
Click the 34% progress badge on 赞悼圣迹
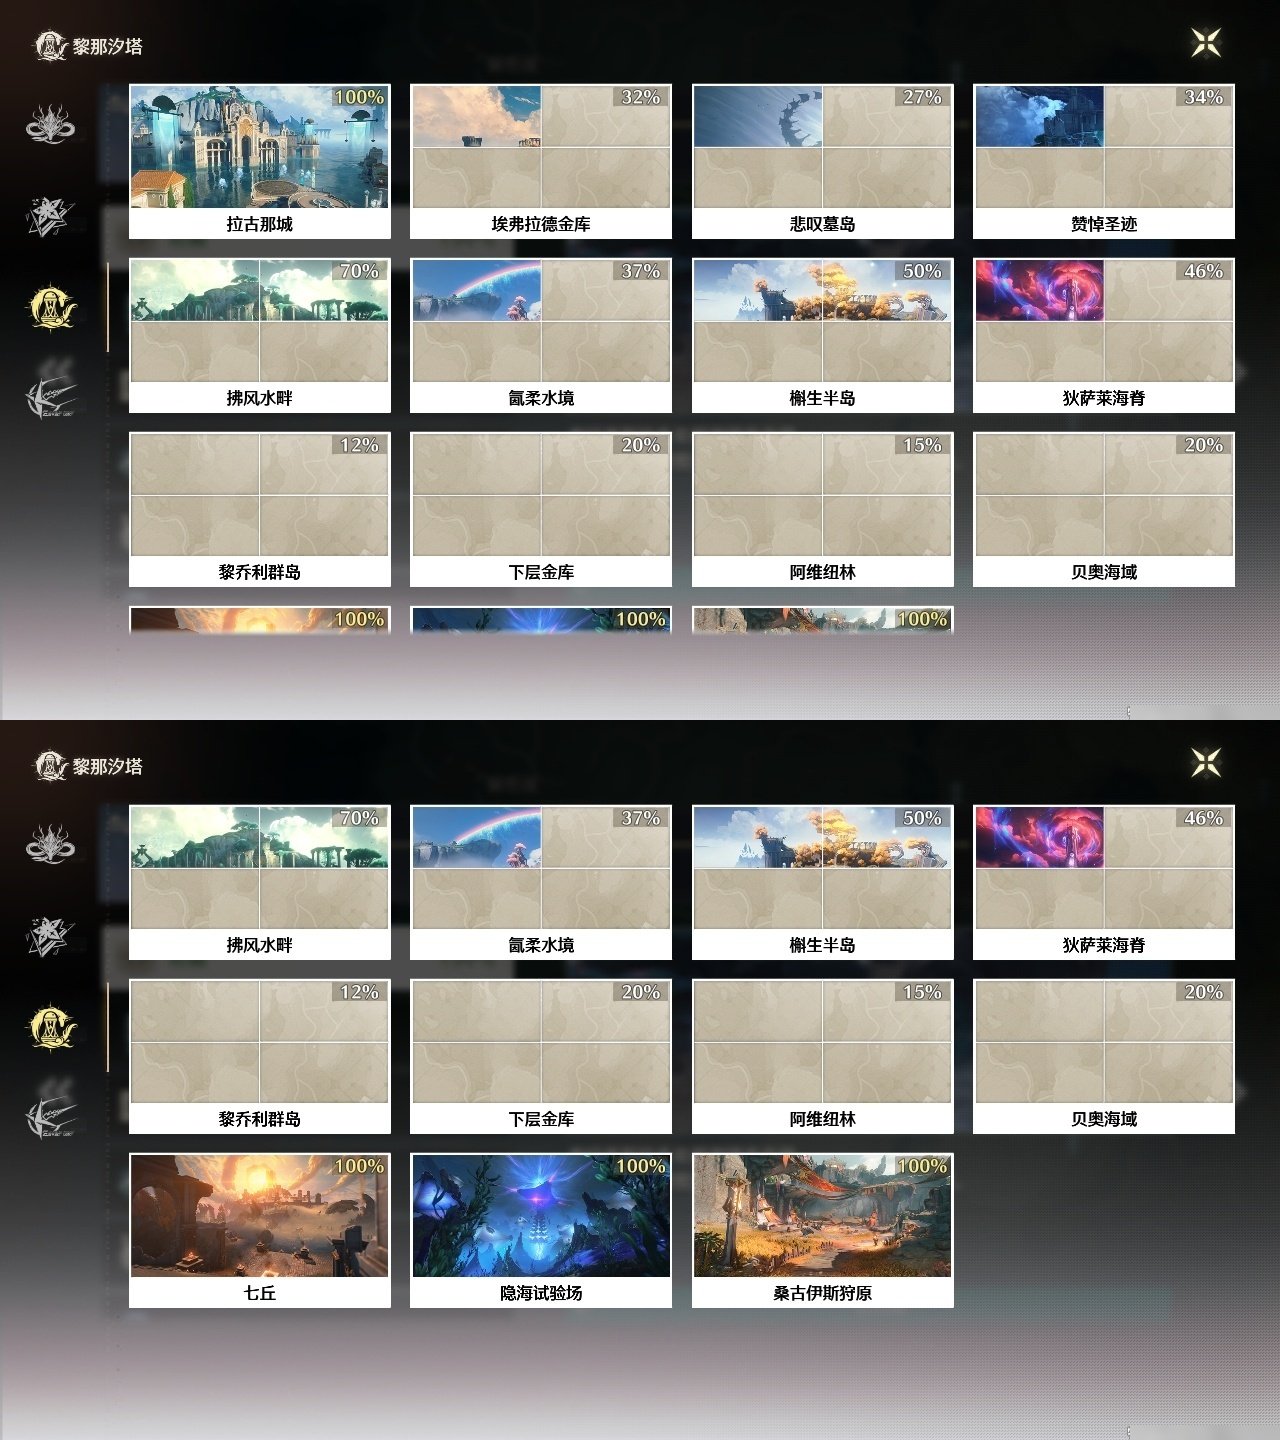click(1204, 97)
